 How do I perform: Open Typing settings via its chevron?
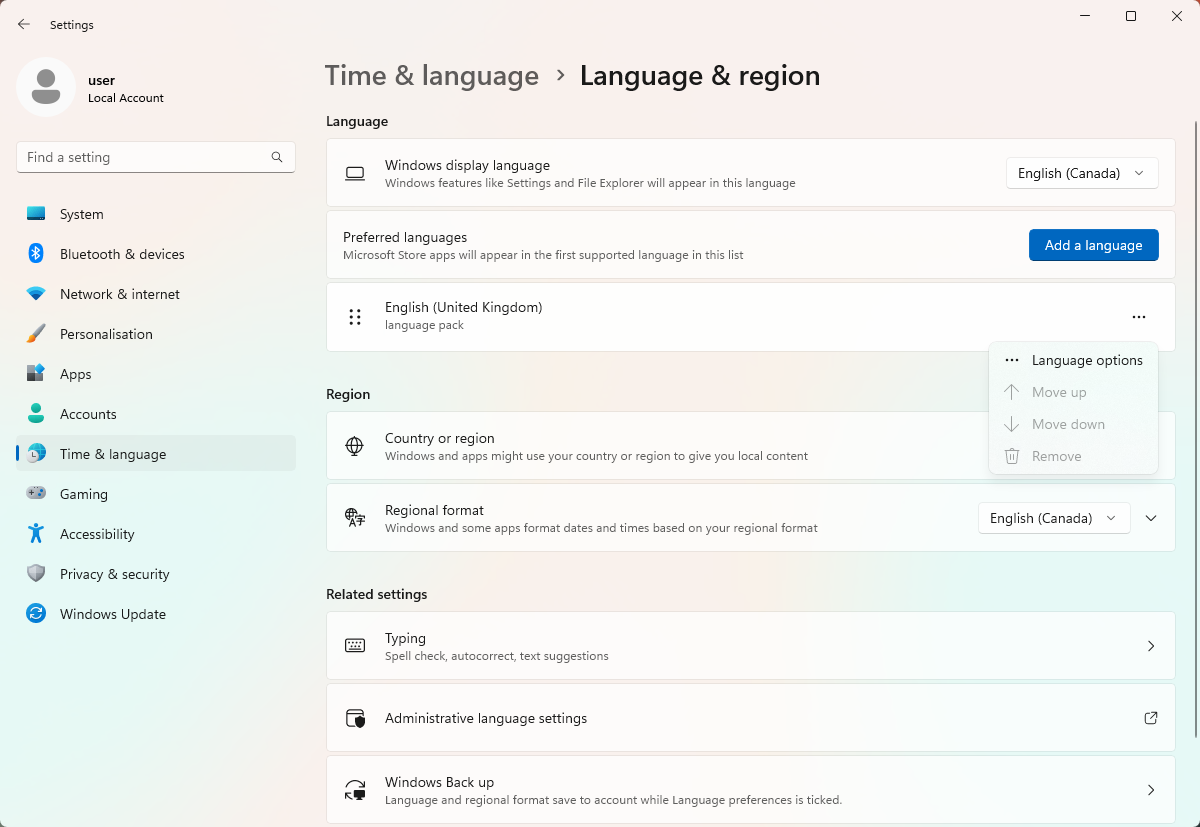click(x=1151, y=646)
